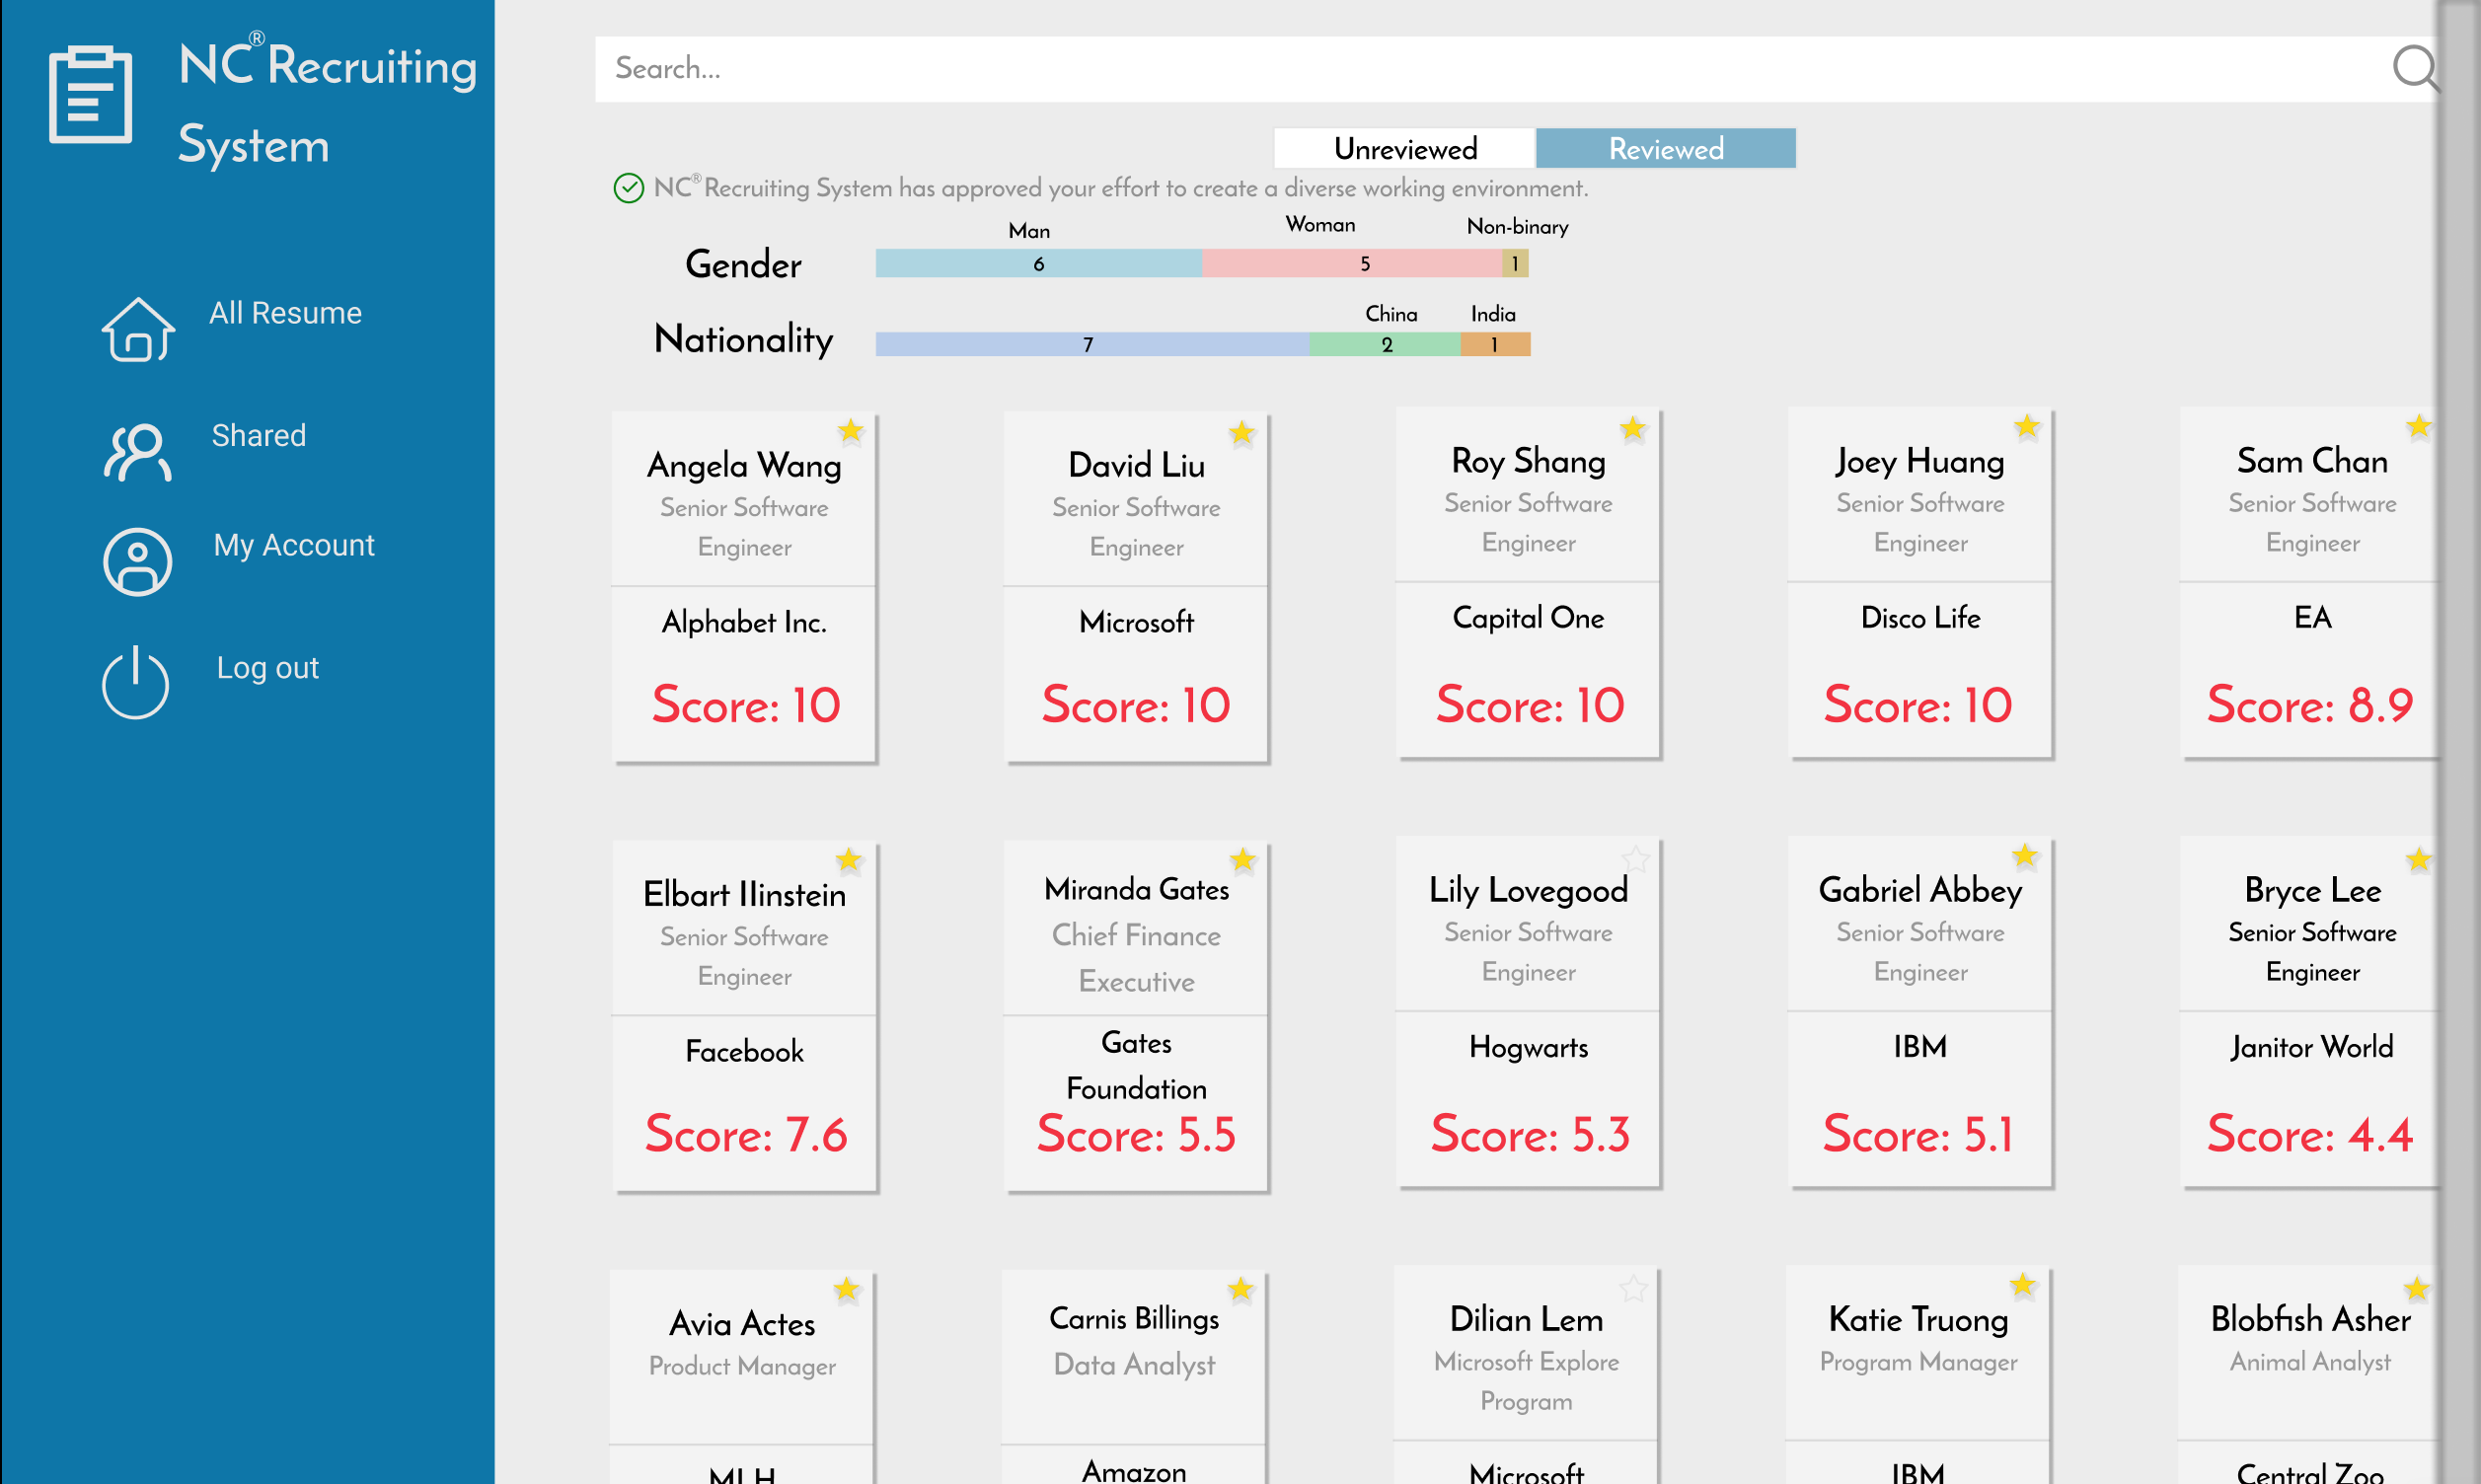Screen dimensions: 2481x1484
Task: Click the Woman gender bar segment
Action: [x=1351, y=264]
